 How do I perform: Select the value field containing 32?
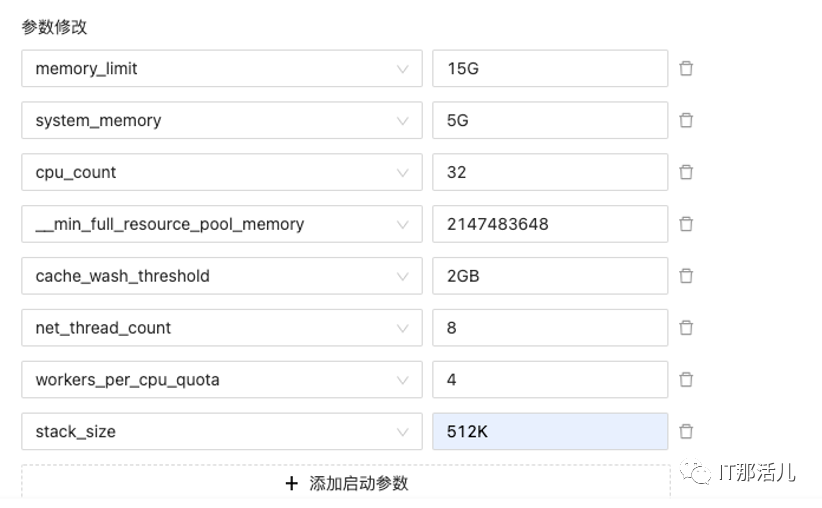tap(549, 173)
